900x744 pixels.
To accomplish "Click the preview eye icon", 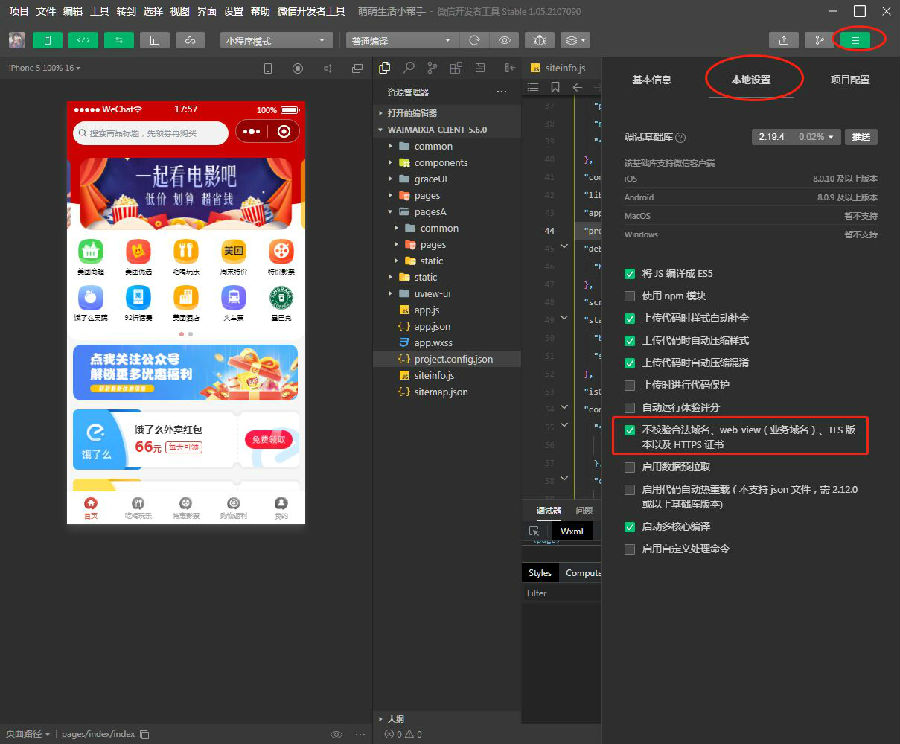I will coord(505,40).
